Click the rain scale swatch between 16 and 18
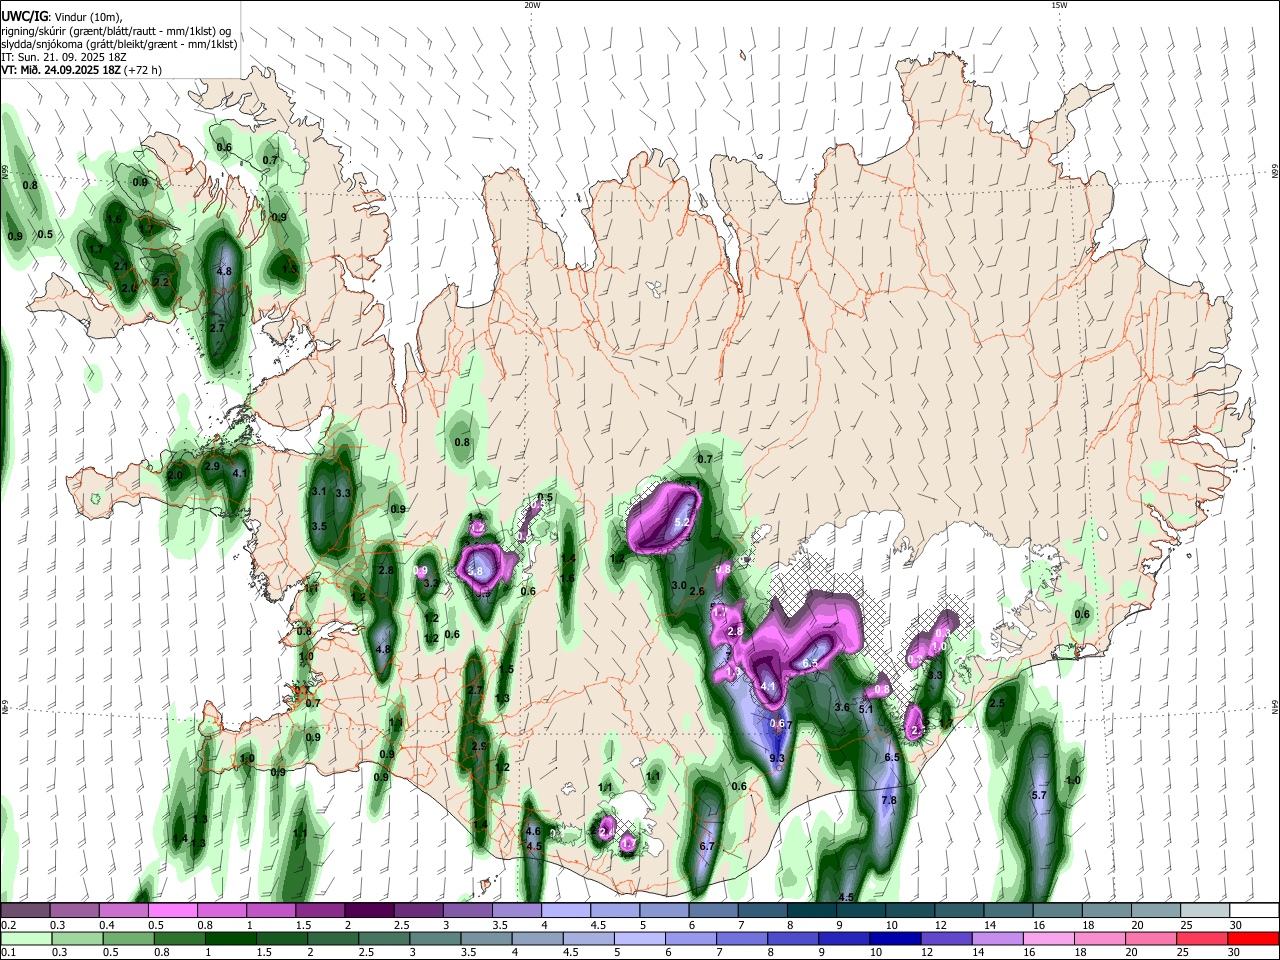 (1048, 938)
